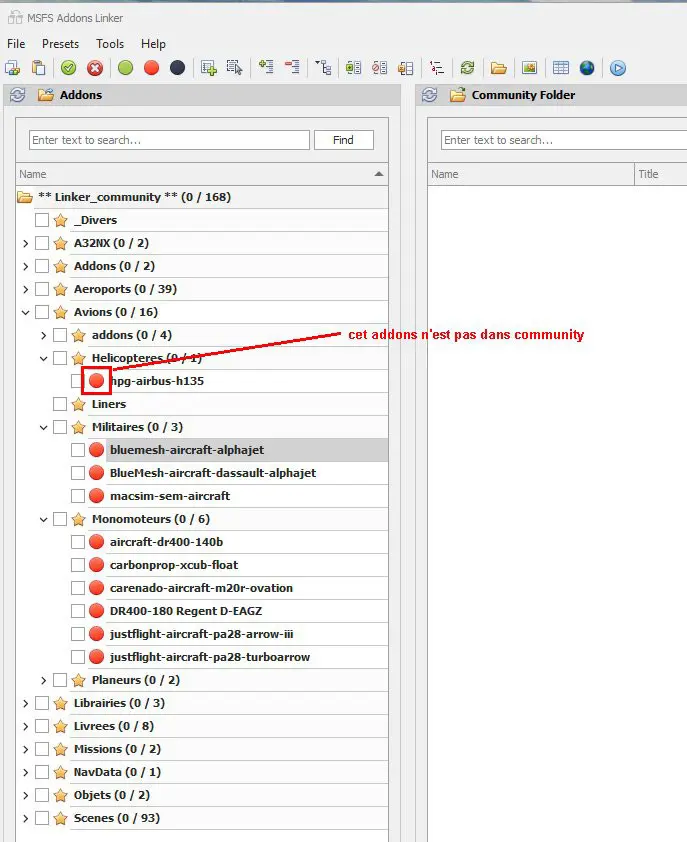The height and width of the screenshot is (842, 687).
Task: Tick the aircraft-dr400-140b checkbox
Action: pos(78,542)
